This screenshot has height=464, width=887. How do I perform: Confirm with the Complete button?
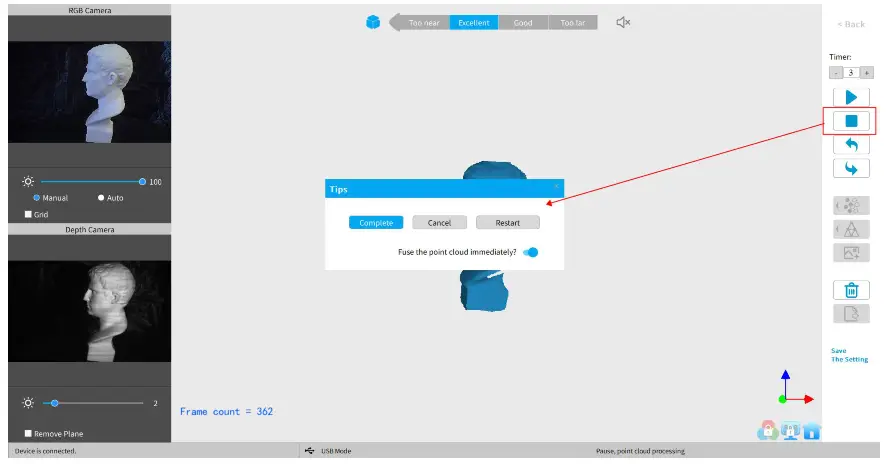tap(376, 223)
